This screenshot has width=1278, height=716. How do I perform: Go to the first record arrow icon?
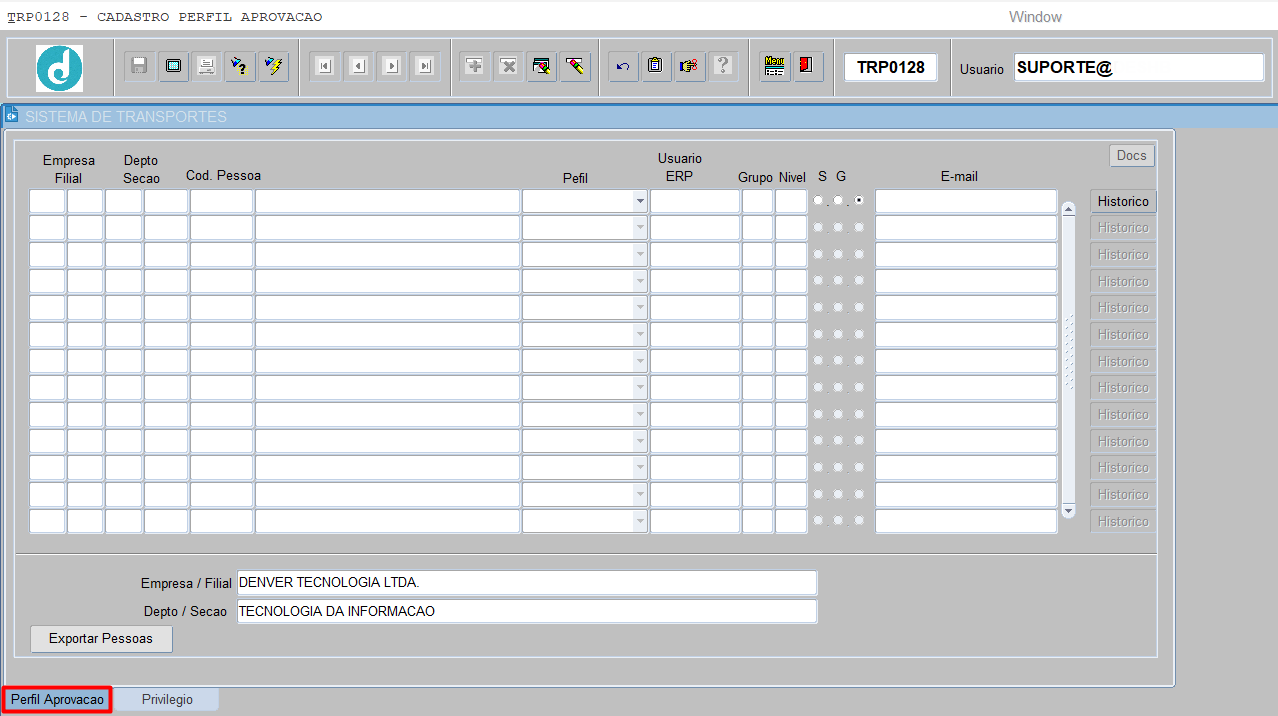(324, 66)
